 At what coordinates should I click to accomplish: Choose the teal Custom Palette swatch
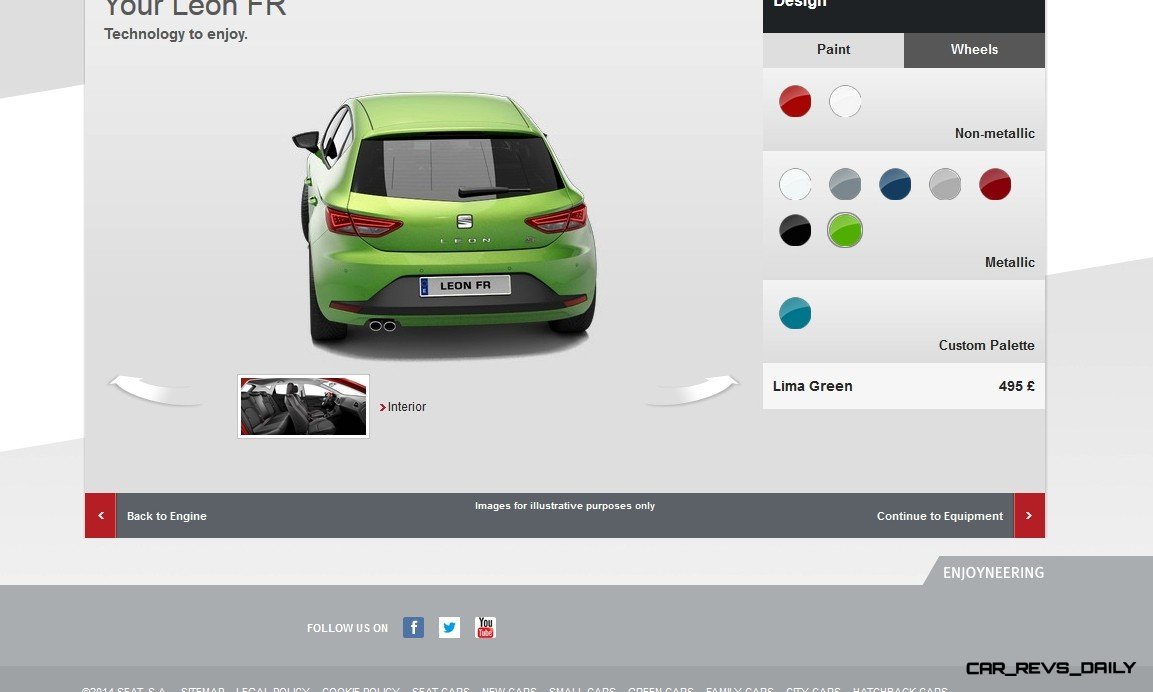tap(795, 313)
